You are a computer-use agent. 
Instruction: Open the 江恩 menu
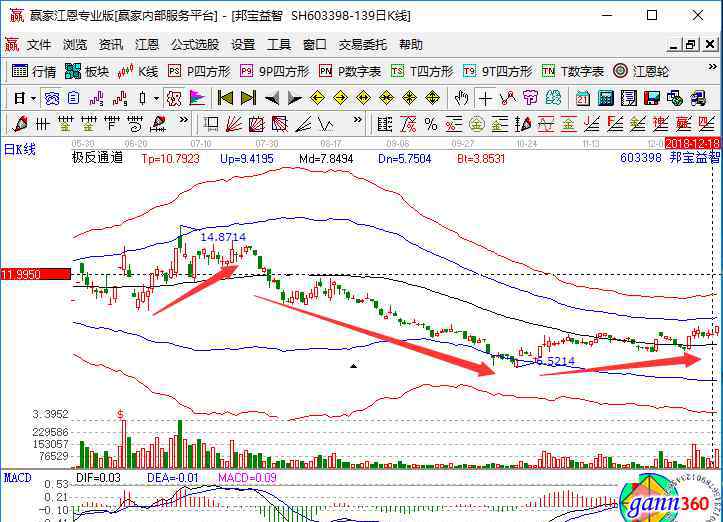click(147, 45)
